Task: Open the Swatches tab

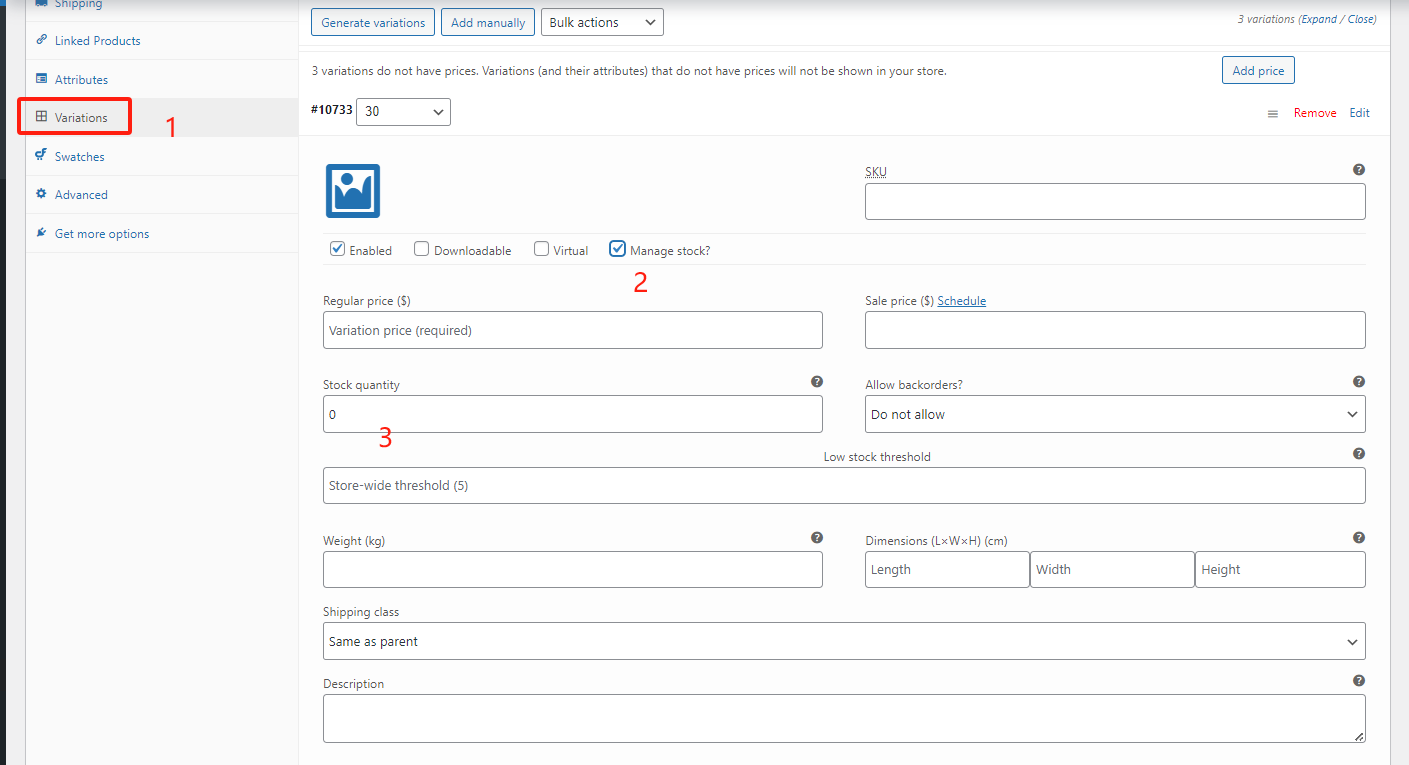Action: point(79,157)
